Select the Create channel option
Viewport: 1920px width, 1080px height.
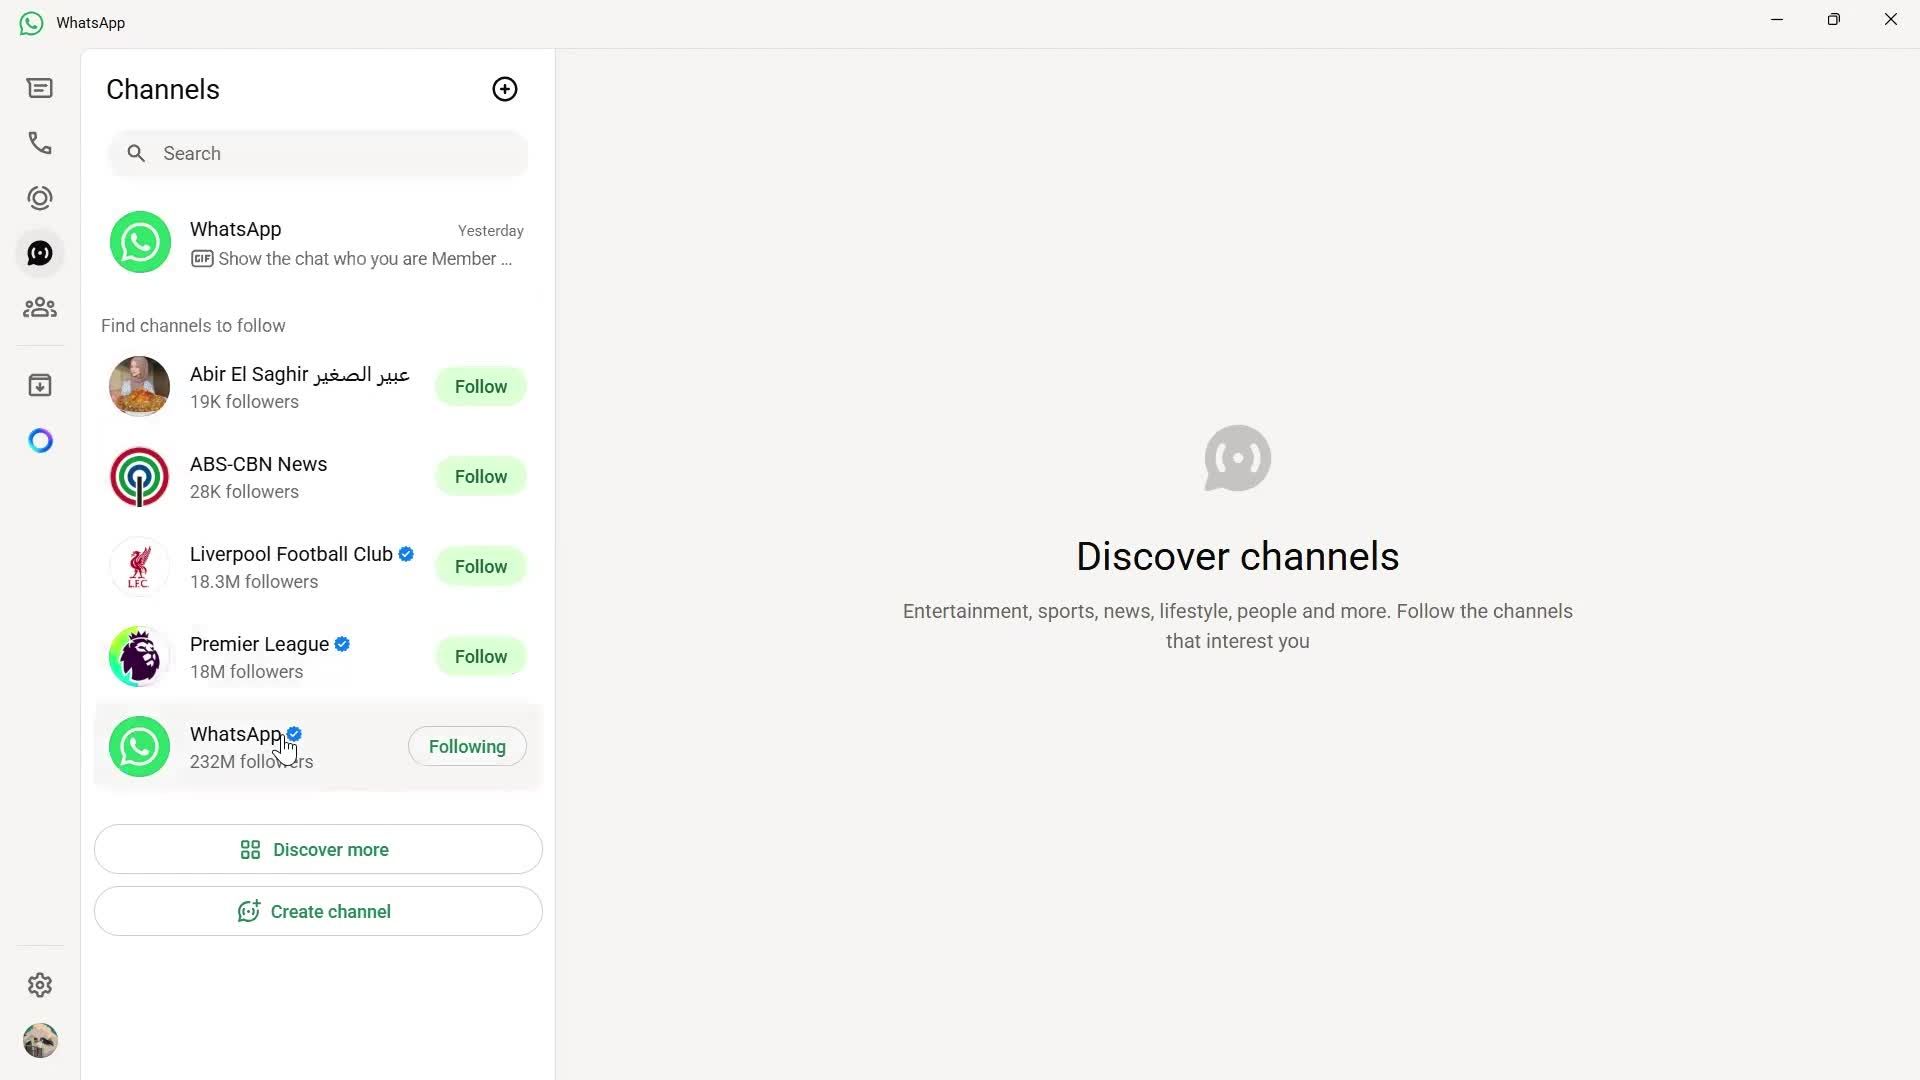click(317, 911)
